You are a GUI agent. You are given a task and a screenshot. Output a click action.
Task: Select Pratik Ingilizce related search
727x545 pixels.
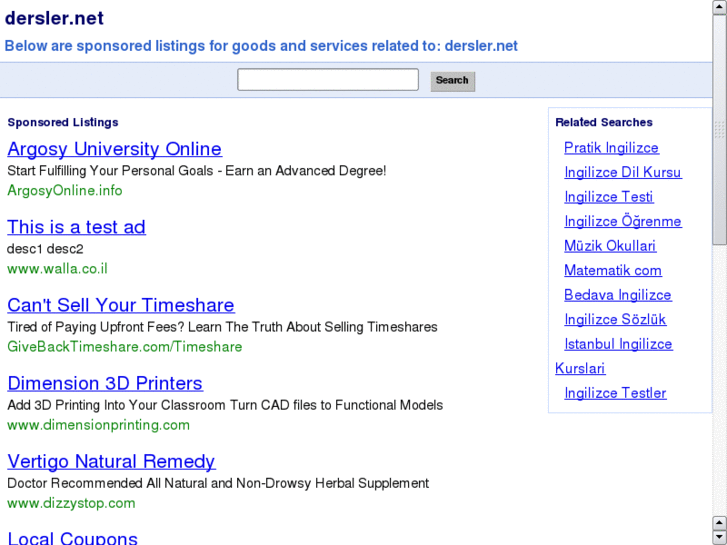612,148
